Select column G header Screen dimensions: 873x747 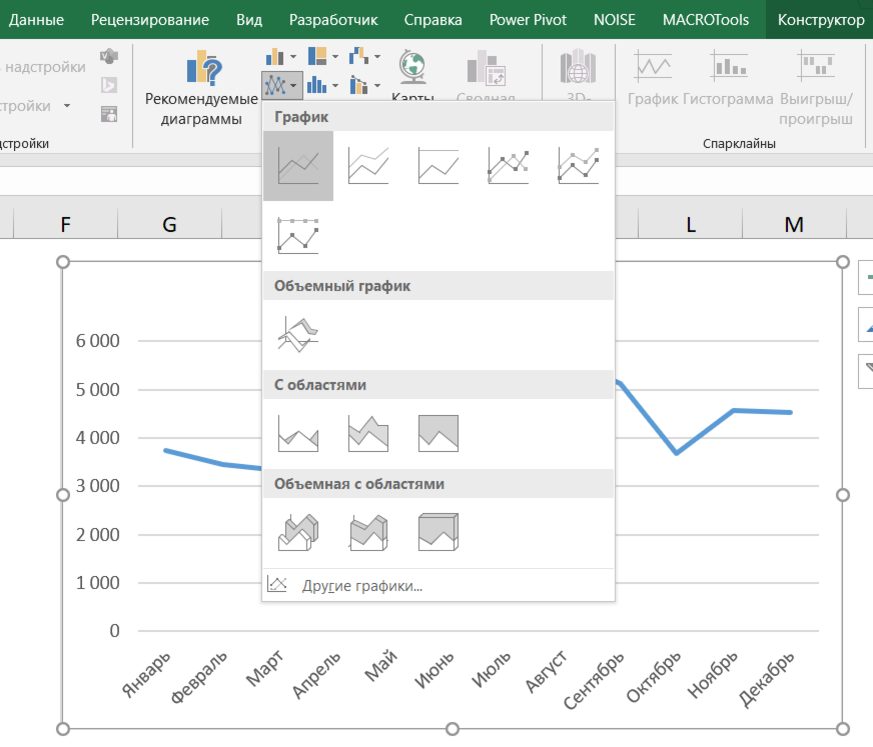[169, 224]
